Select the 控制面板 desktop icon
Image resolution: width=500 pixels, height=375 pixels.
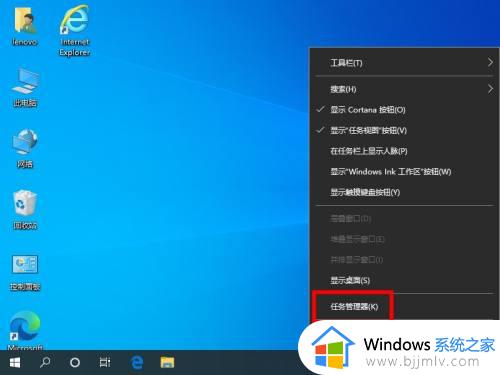[25, 272]
